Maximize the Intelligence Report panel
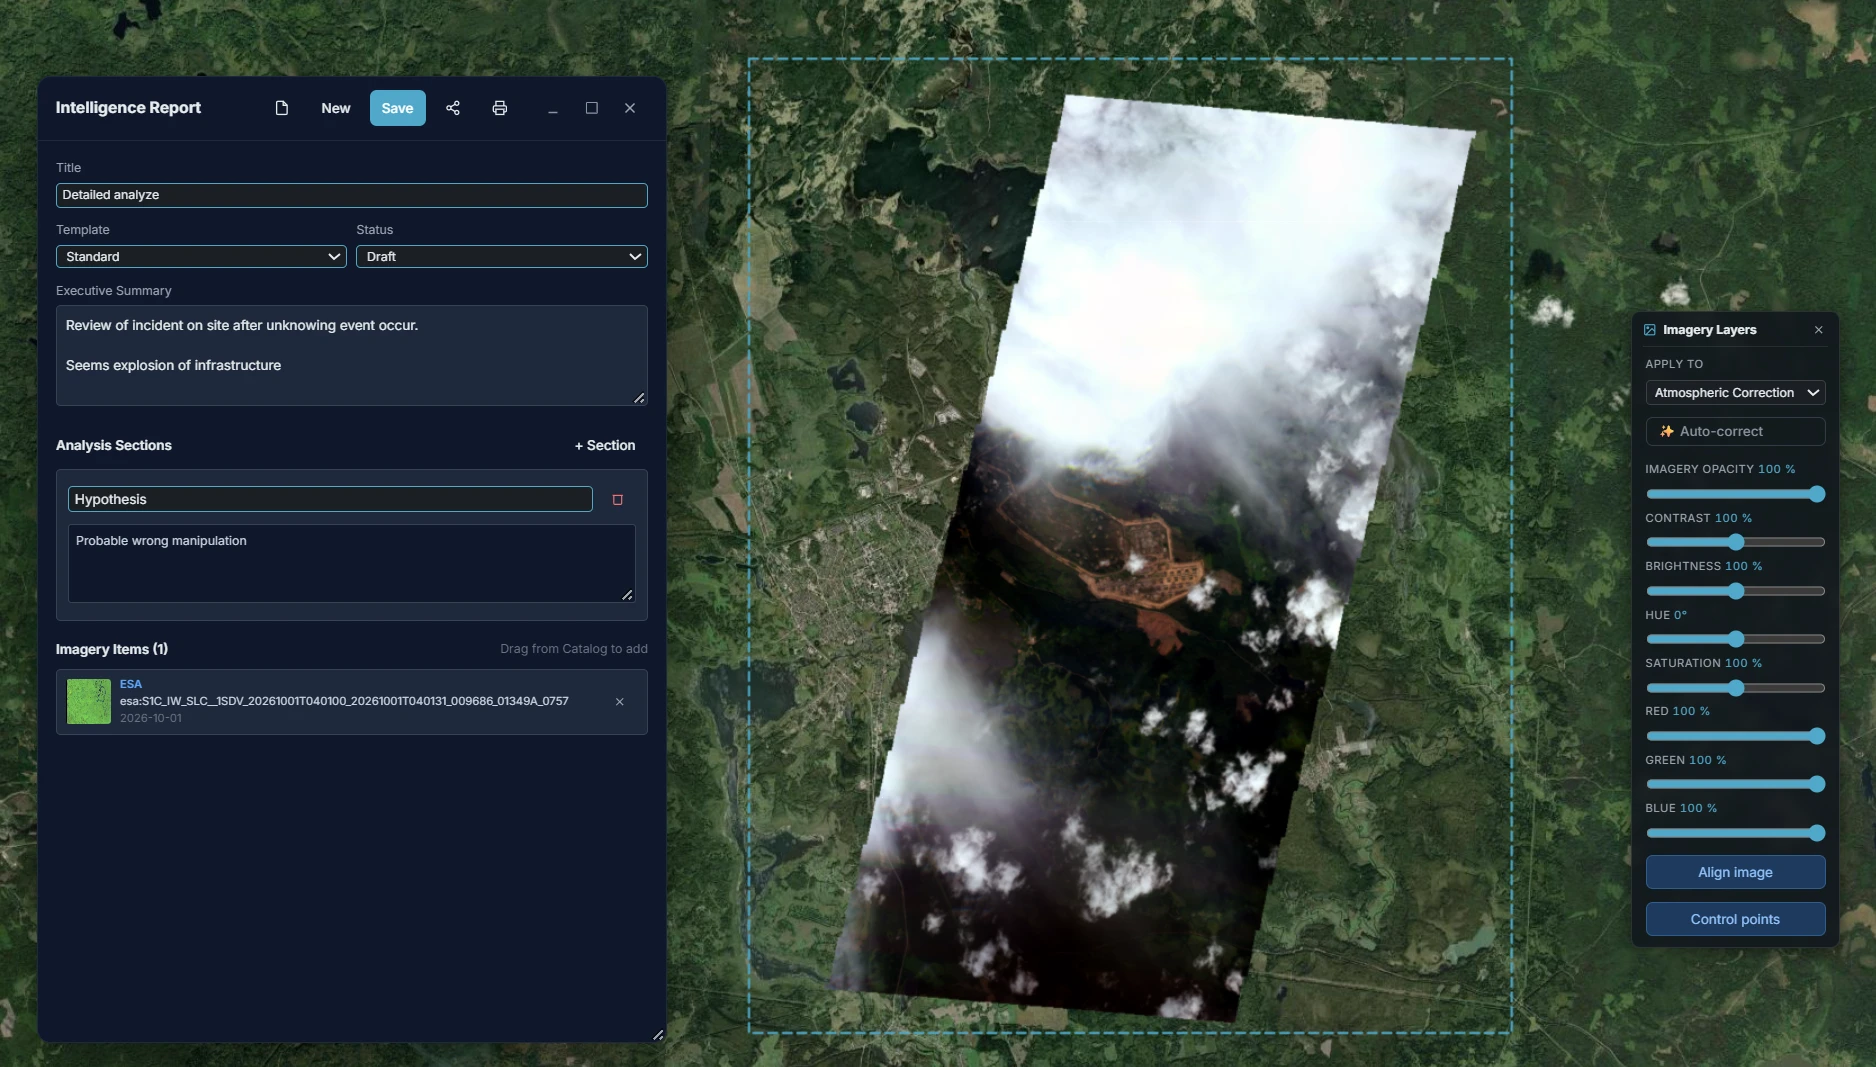This screenshot has height=1067, width=1876. [x=592, y=108]
